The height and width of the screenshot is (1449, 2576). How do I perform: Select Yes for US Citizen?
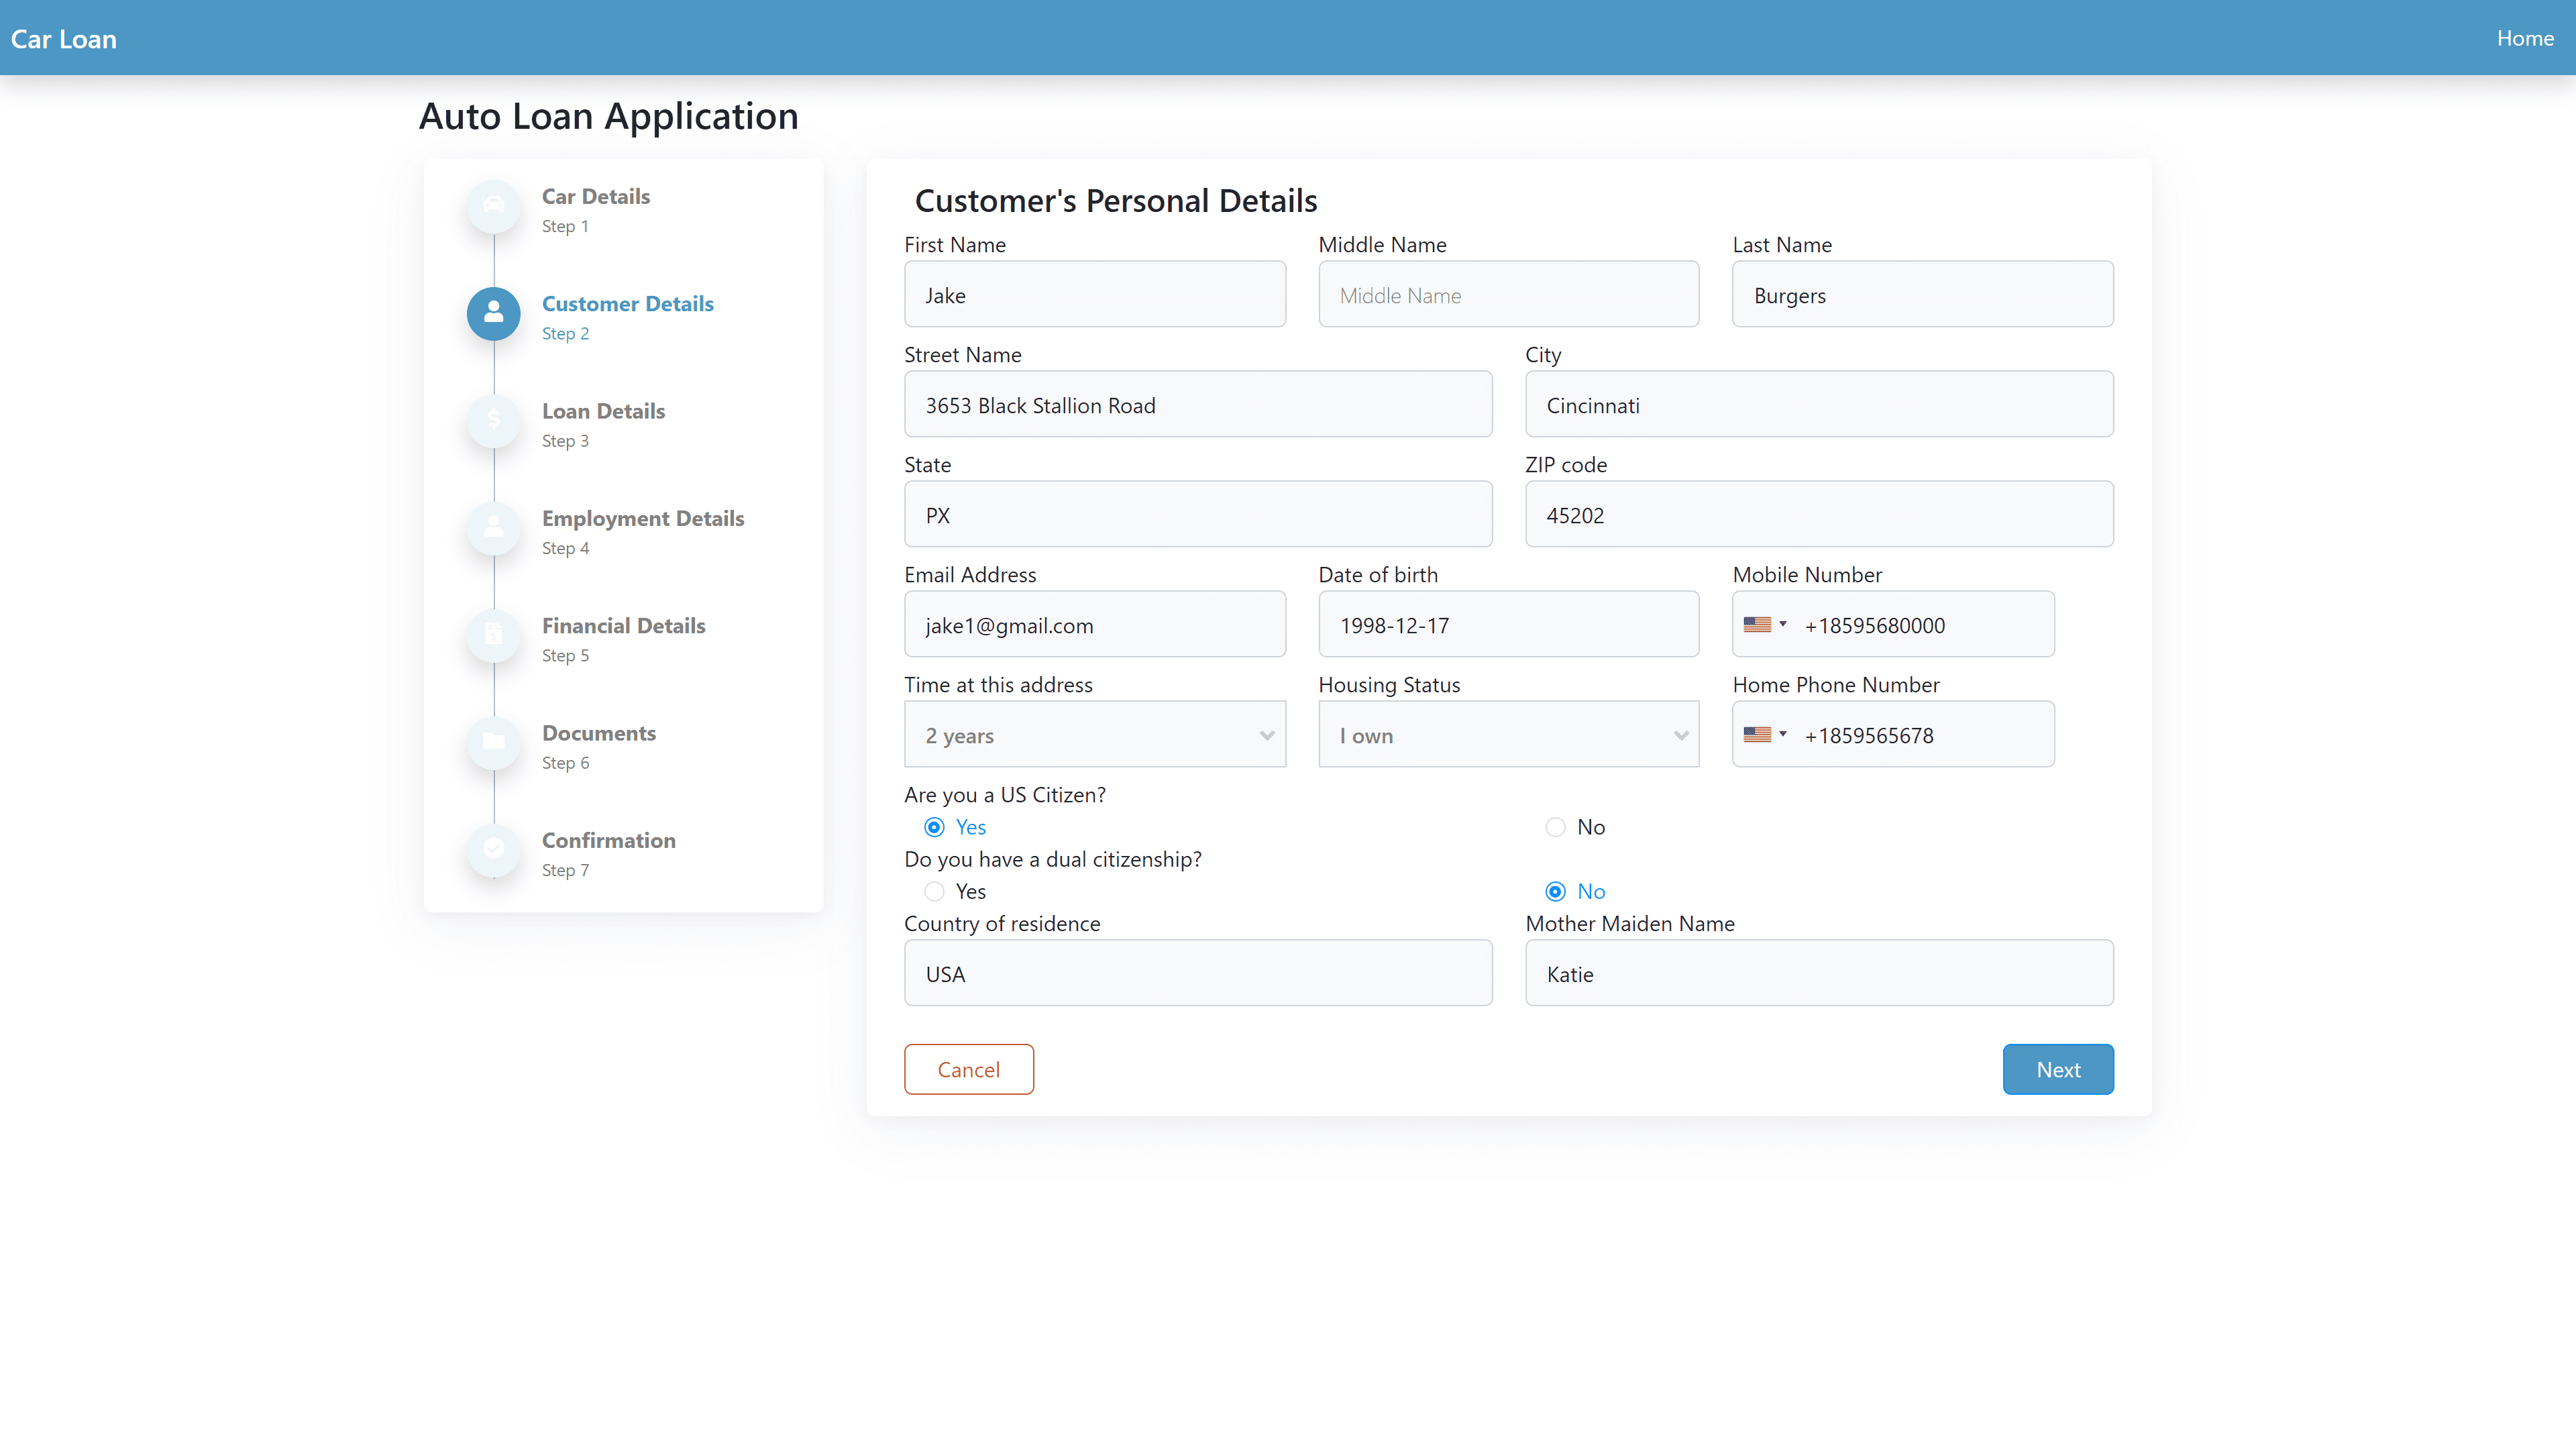click(x=934, y=827)
